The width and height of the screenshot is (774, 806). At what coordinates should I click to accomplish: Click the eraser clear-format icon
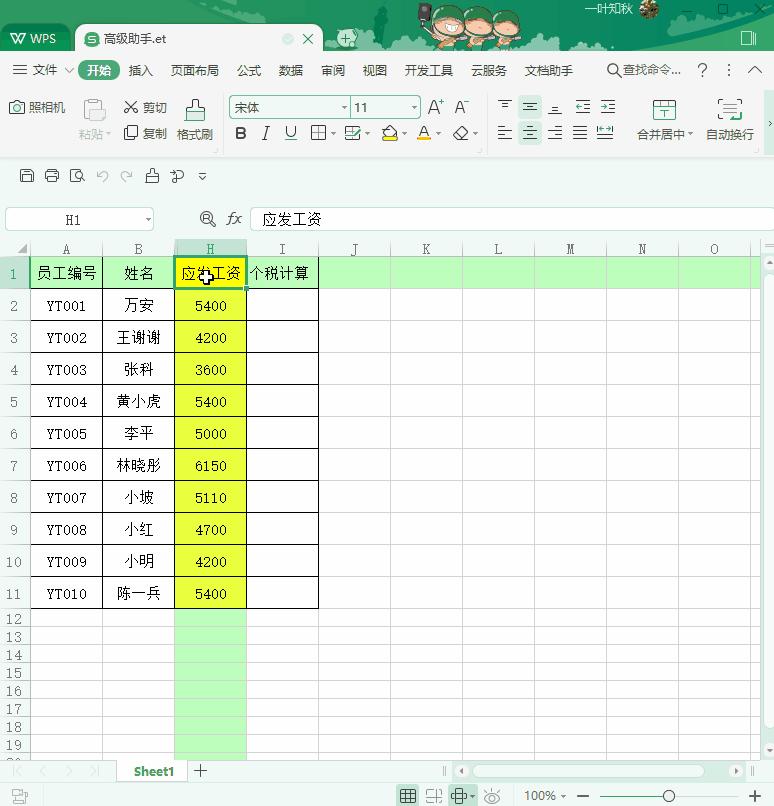461,134
